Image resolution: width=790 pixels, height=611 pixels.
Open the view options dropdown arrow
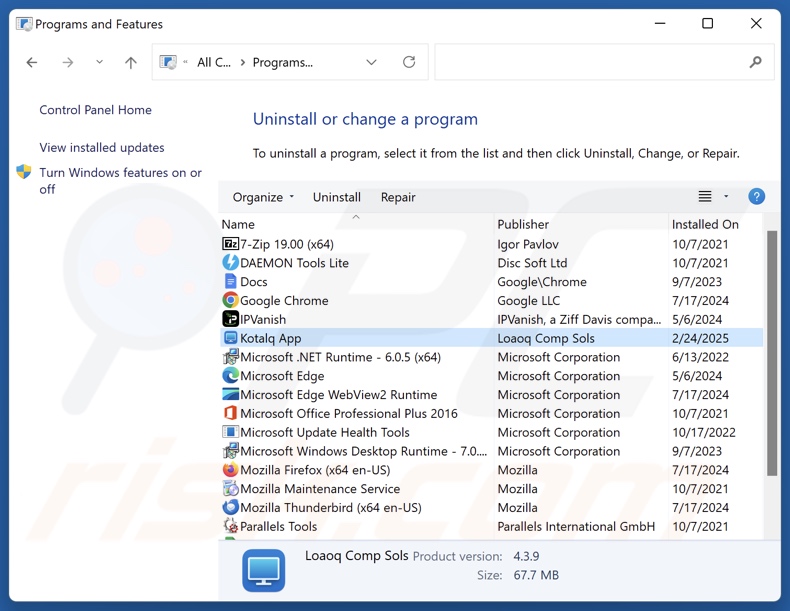pos(726,197)
